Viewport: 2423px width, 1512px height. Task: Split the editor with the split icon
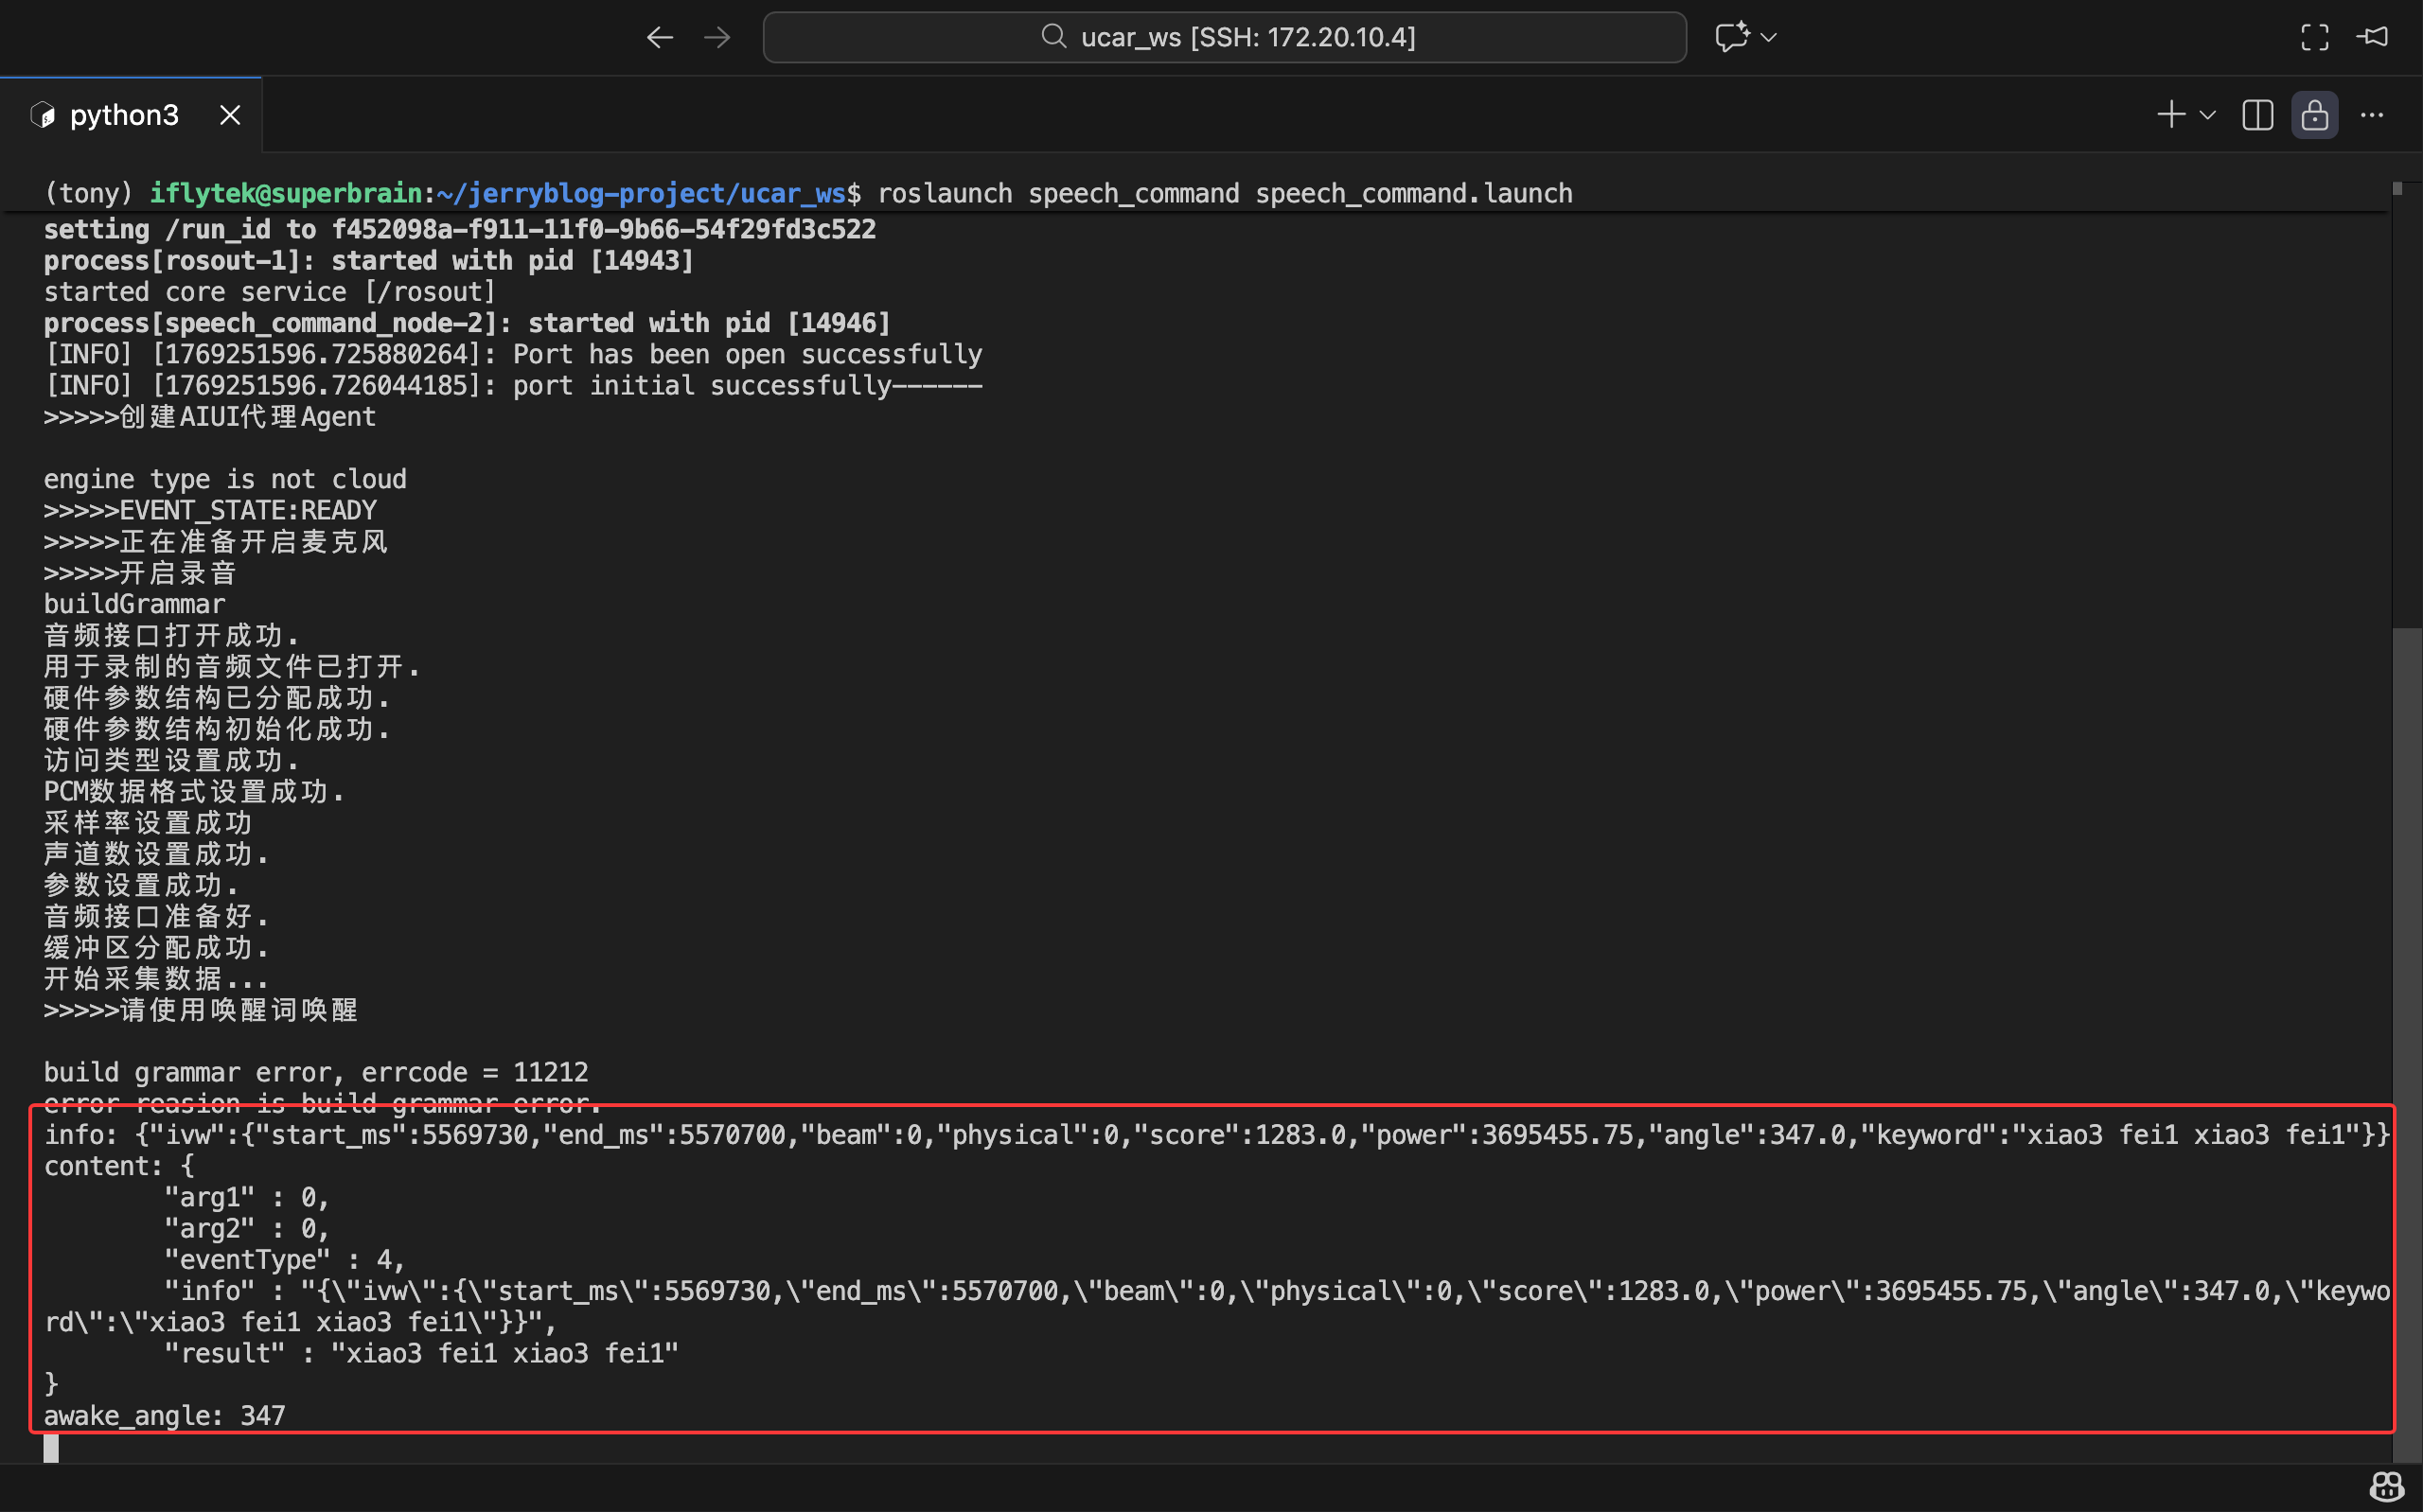tap(2257, 115)
